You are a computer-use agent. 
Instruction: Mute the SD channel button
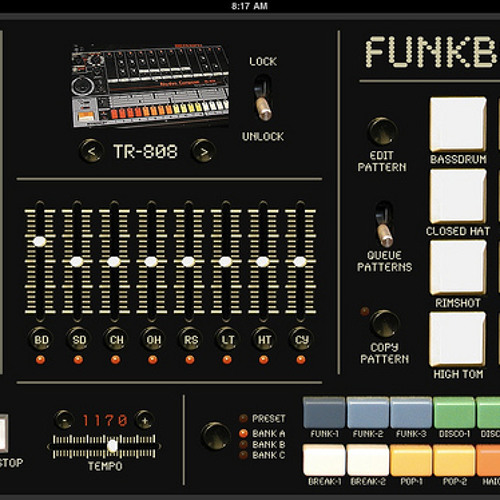tap(79, 339)
